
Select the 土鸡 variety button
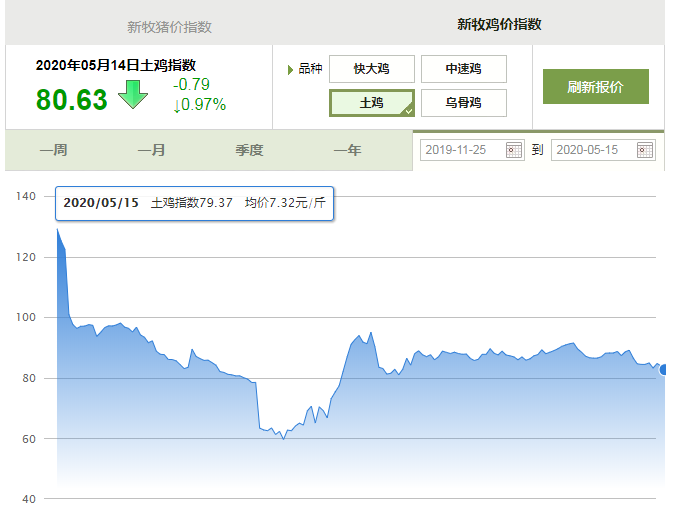[372, 103]
